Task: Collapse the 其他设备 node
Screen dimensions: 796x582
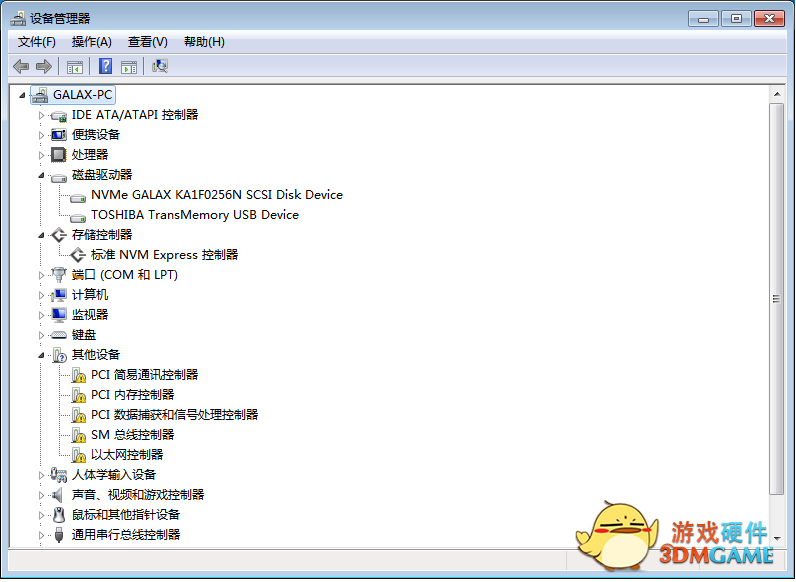Action: (x=41, y=355)
